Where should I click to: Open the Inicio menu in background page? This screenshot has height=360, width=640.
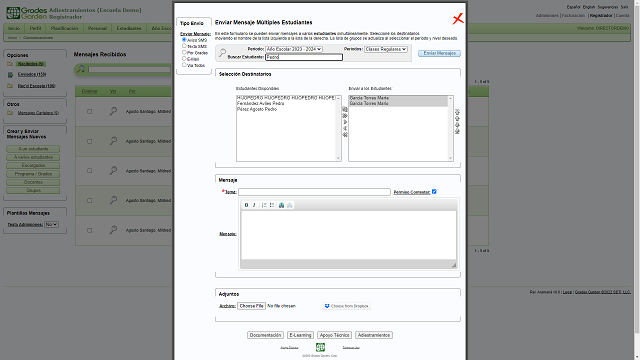(14, 28)
